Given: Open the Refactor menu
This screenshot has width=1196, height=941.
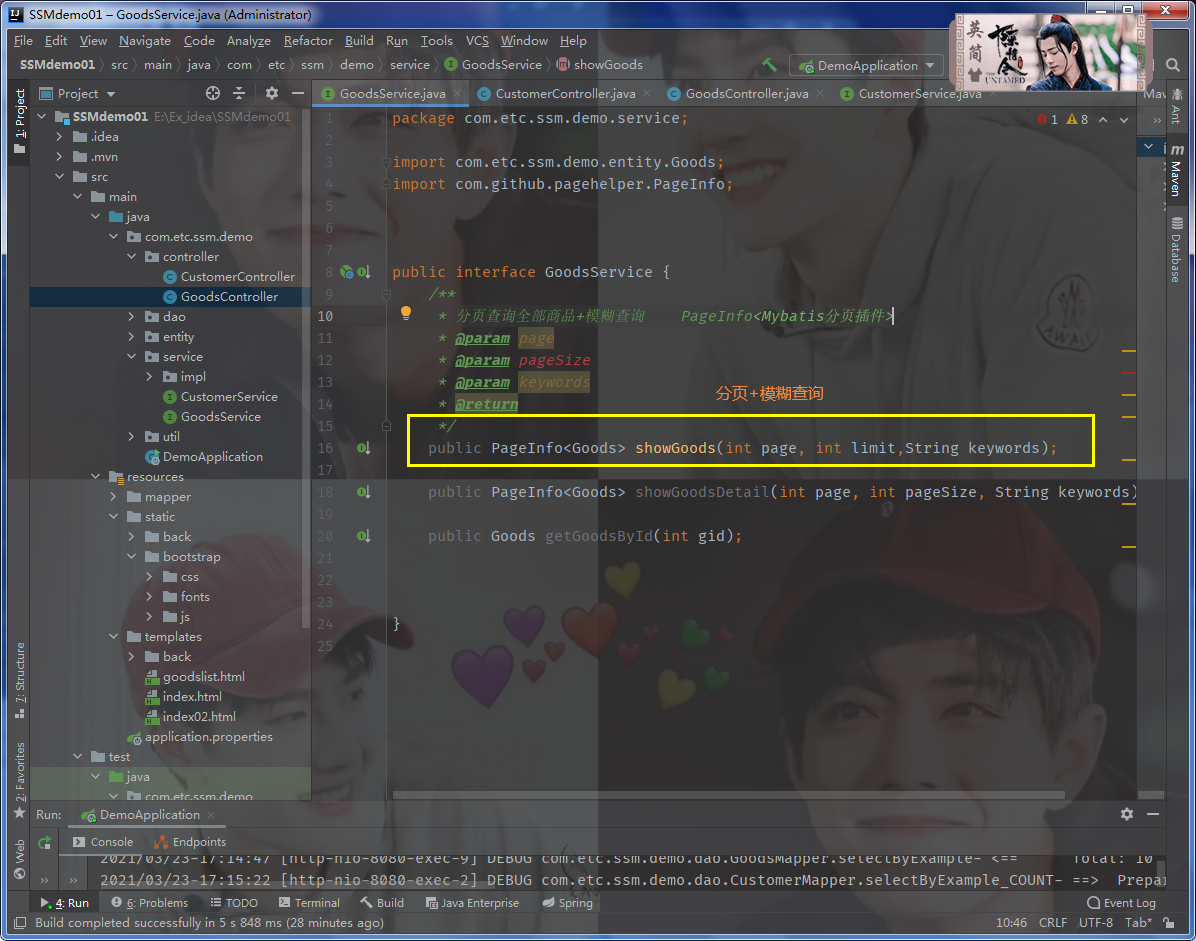Looking at the screenshot, I should coord(308,40).
